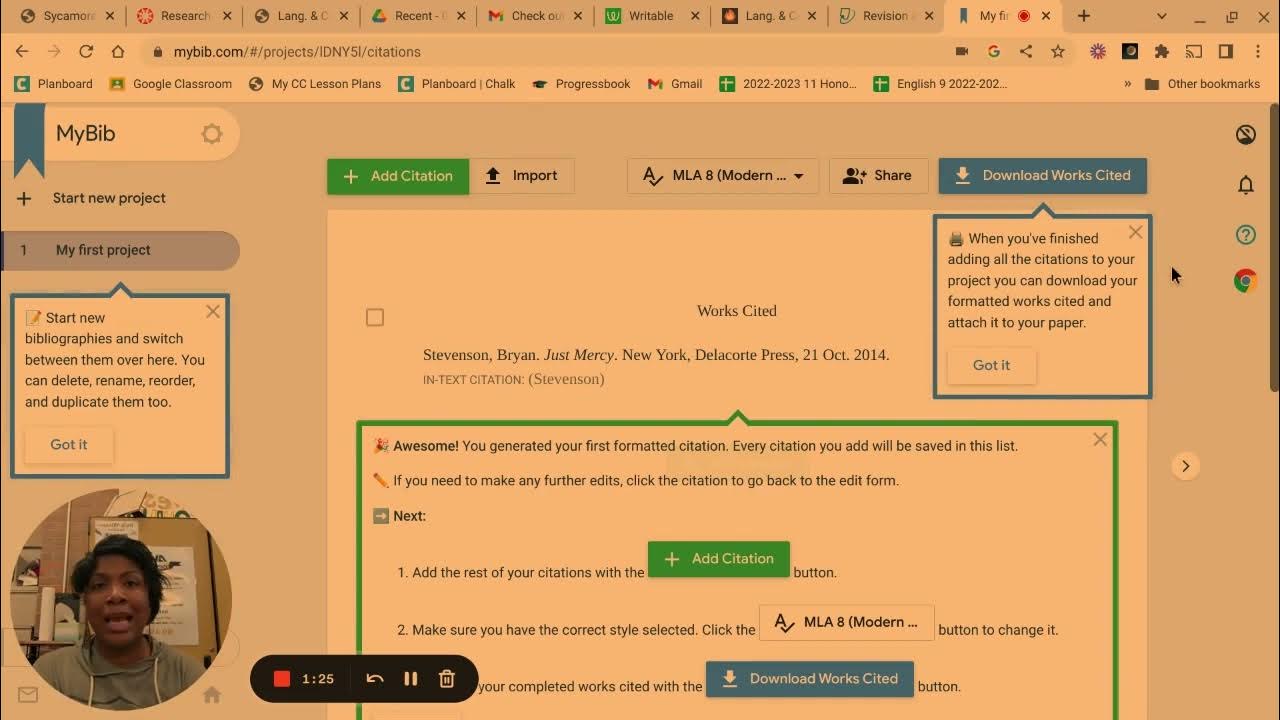
Task: Click the green Add Citation button in the toolbar
Action: click(398, 176)
